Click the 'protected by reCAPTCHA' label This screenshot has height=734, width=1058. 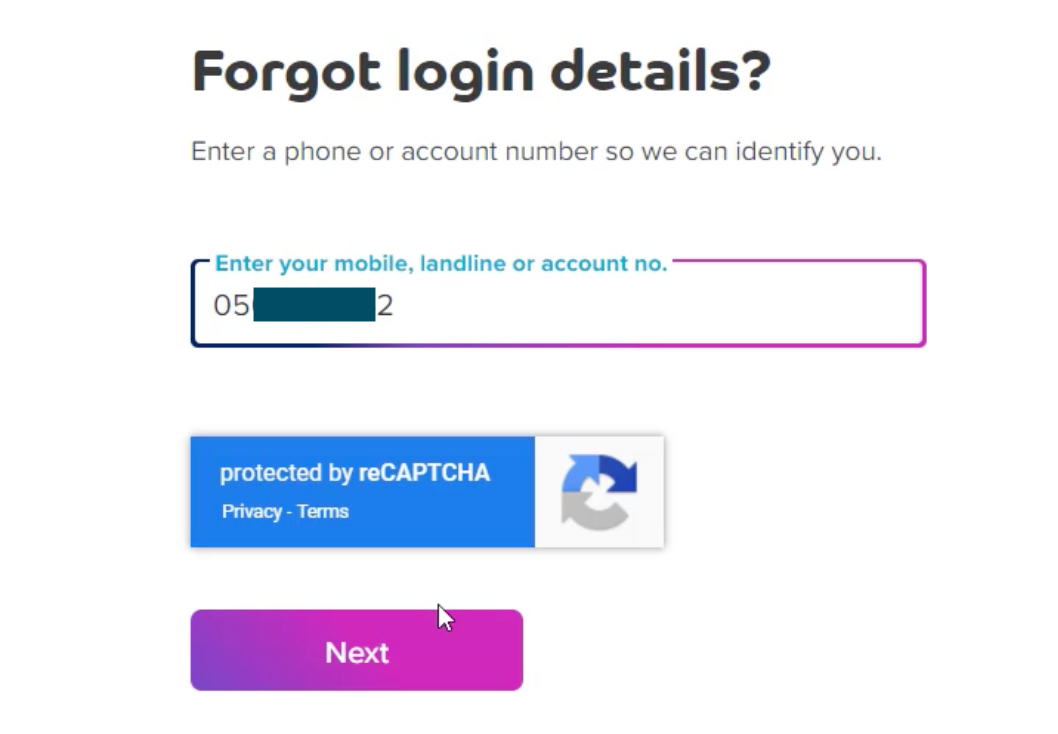[x=354, y=473]
